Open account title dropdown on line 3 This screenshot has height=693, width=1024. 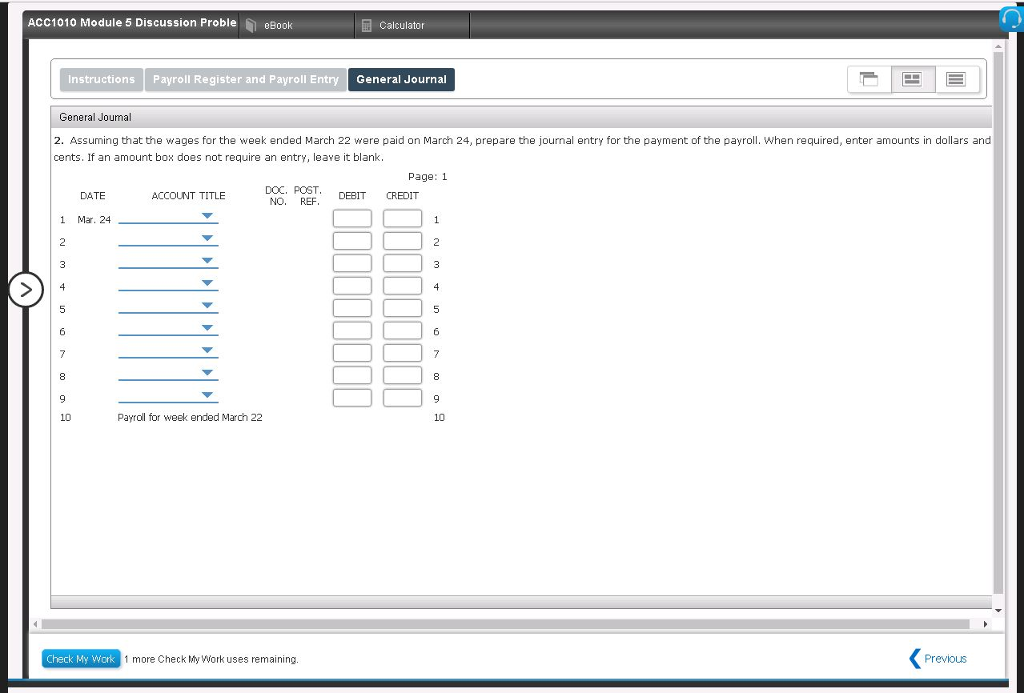168,262
